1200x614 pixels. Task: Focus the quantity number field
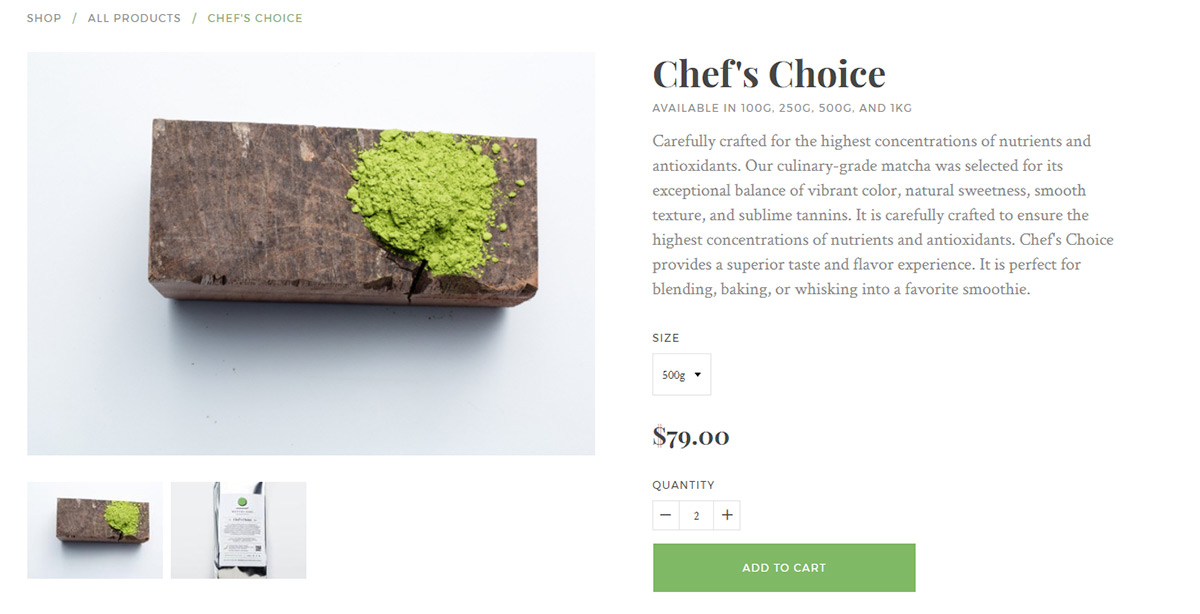[x=696, y=516]
